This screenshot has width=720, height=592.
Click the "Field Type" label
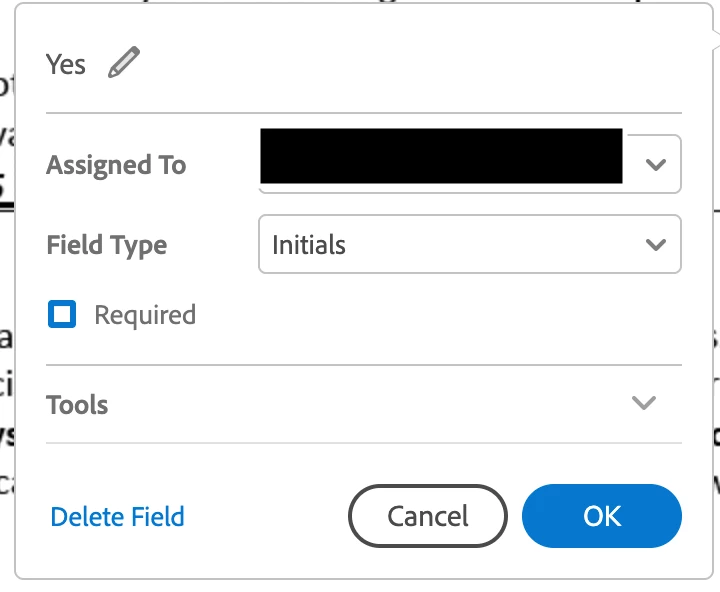107,245
